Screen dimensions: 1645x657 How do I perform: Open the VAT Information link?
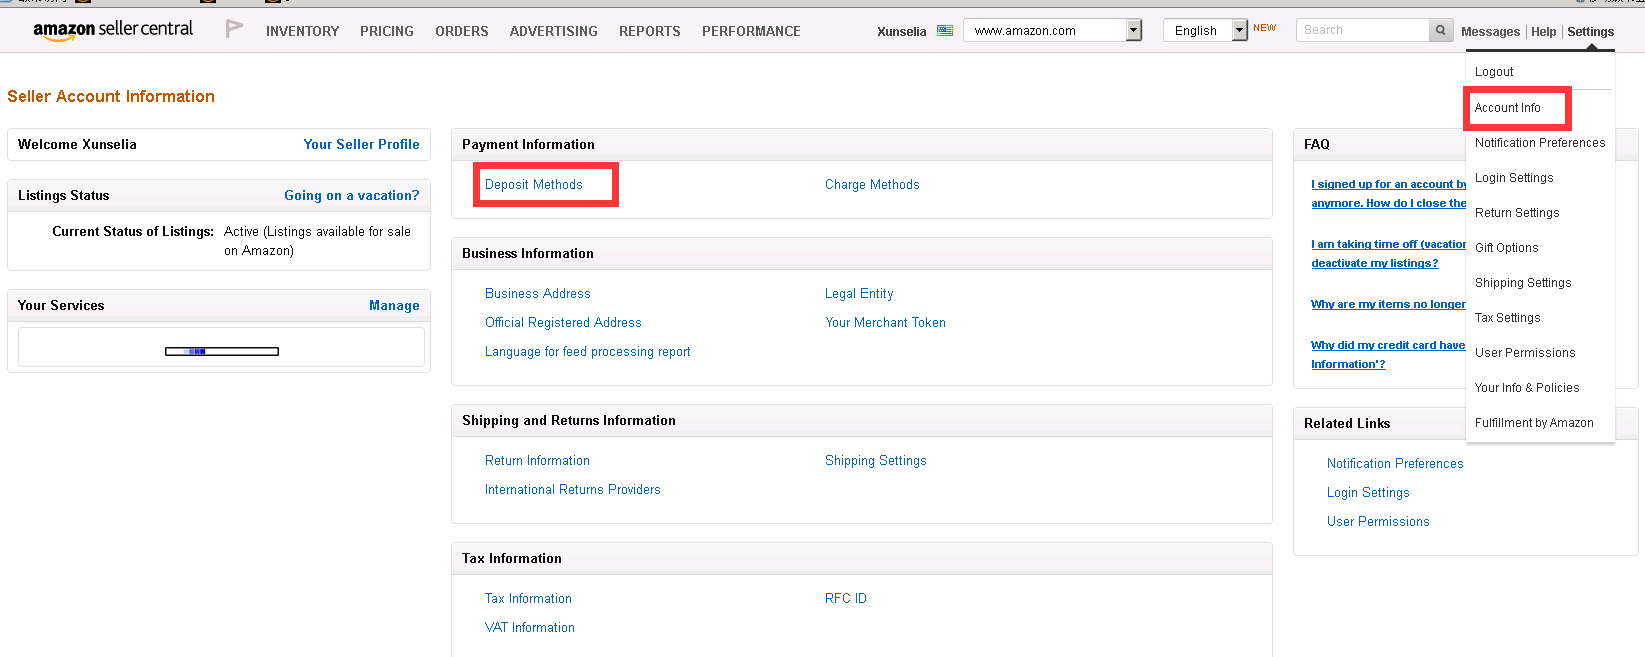[x=530, y=628]
